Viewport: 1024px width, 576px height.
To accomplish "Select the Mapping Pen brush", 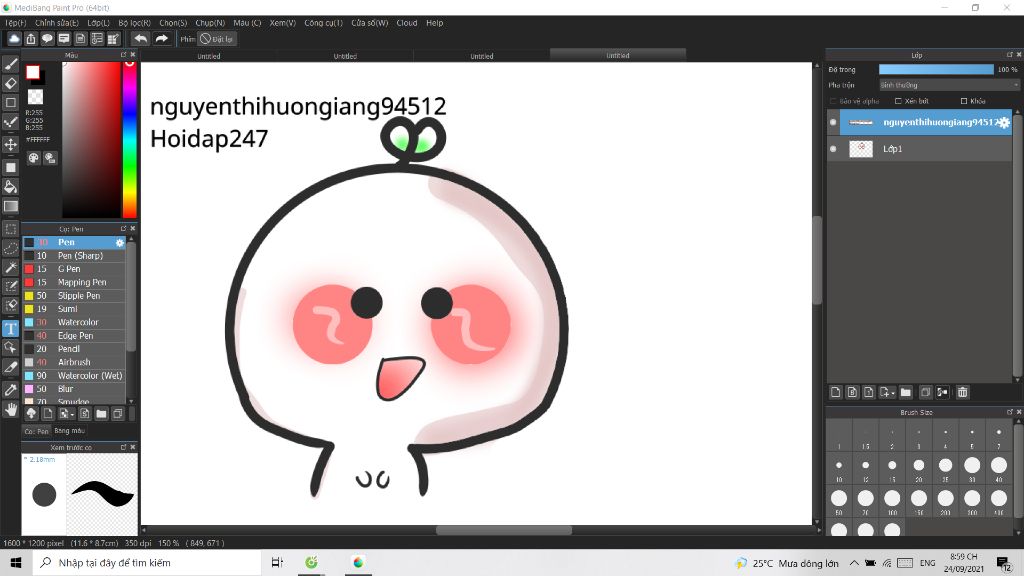I will [x=74, y=283].
